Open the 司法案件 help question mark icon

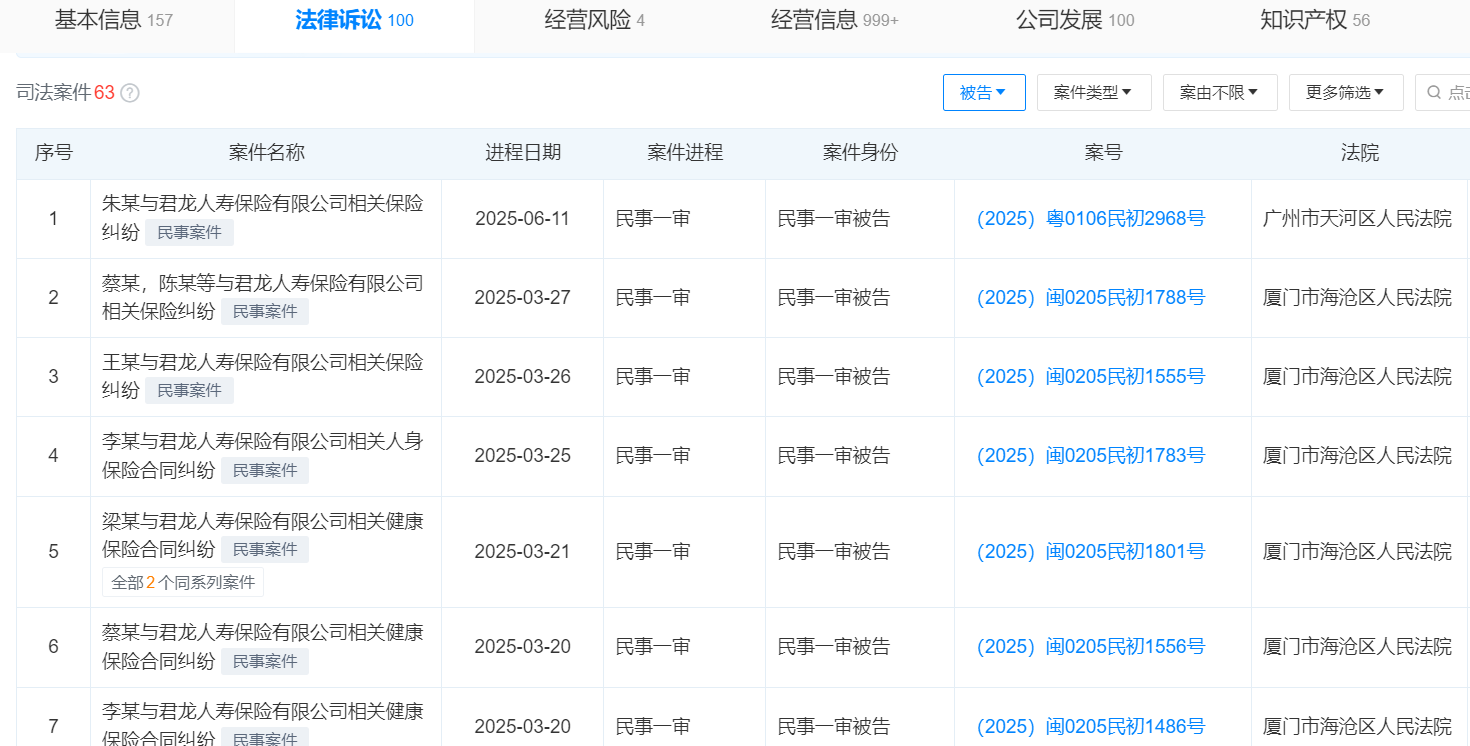(x=128, y=92)
